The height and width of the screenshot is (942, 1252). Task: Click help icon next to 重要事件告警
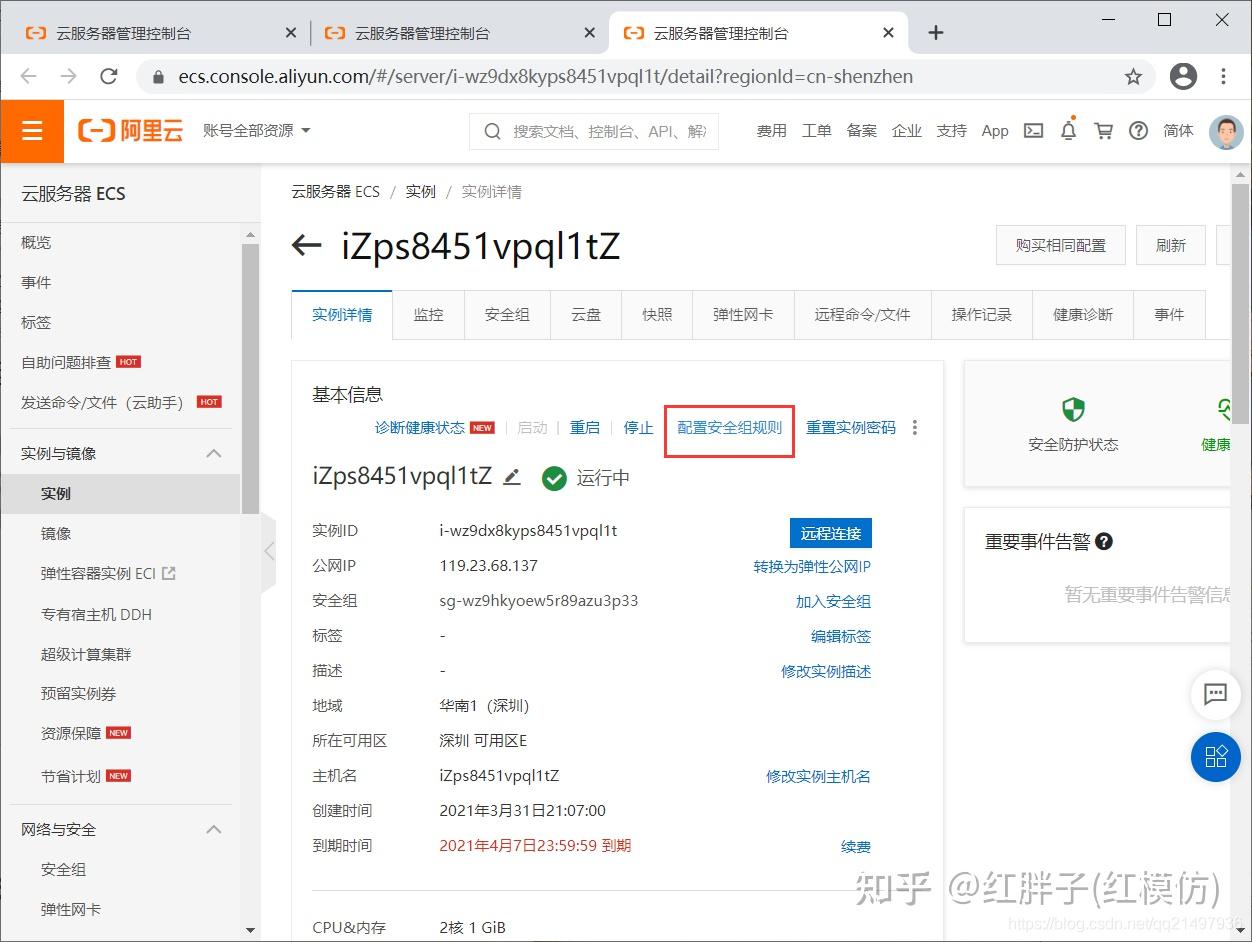coord(1104,541)
